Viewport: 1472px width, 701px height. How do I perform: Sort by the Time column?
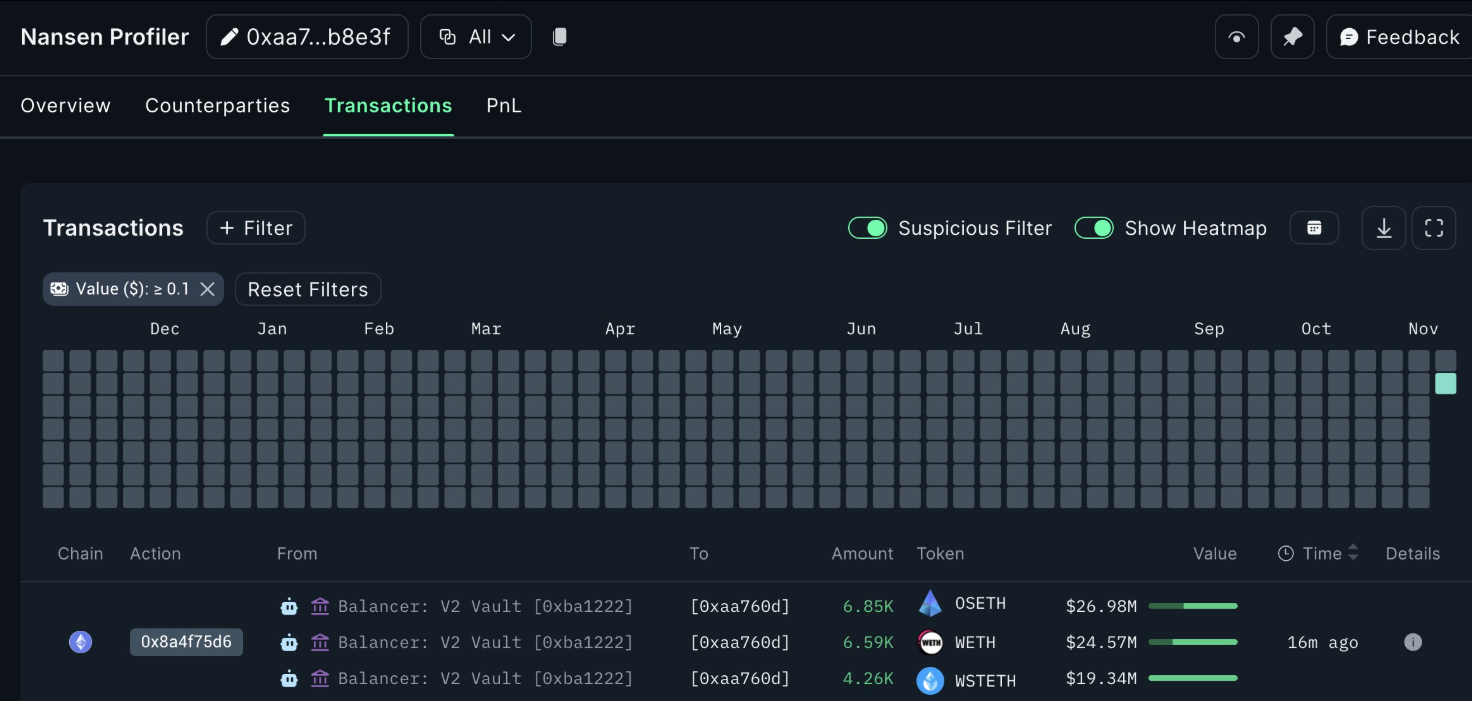(x=1322, y=553)
